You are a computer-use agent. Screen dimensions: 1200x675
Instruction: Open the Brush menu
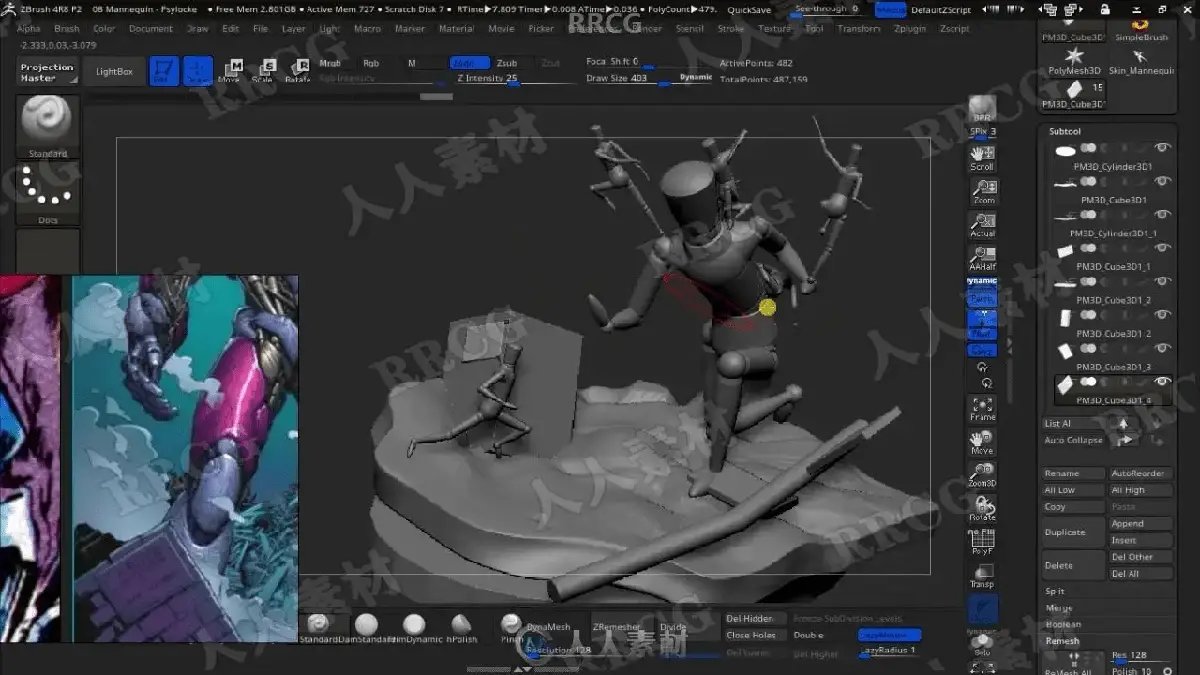point(66,29)
